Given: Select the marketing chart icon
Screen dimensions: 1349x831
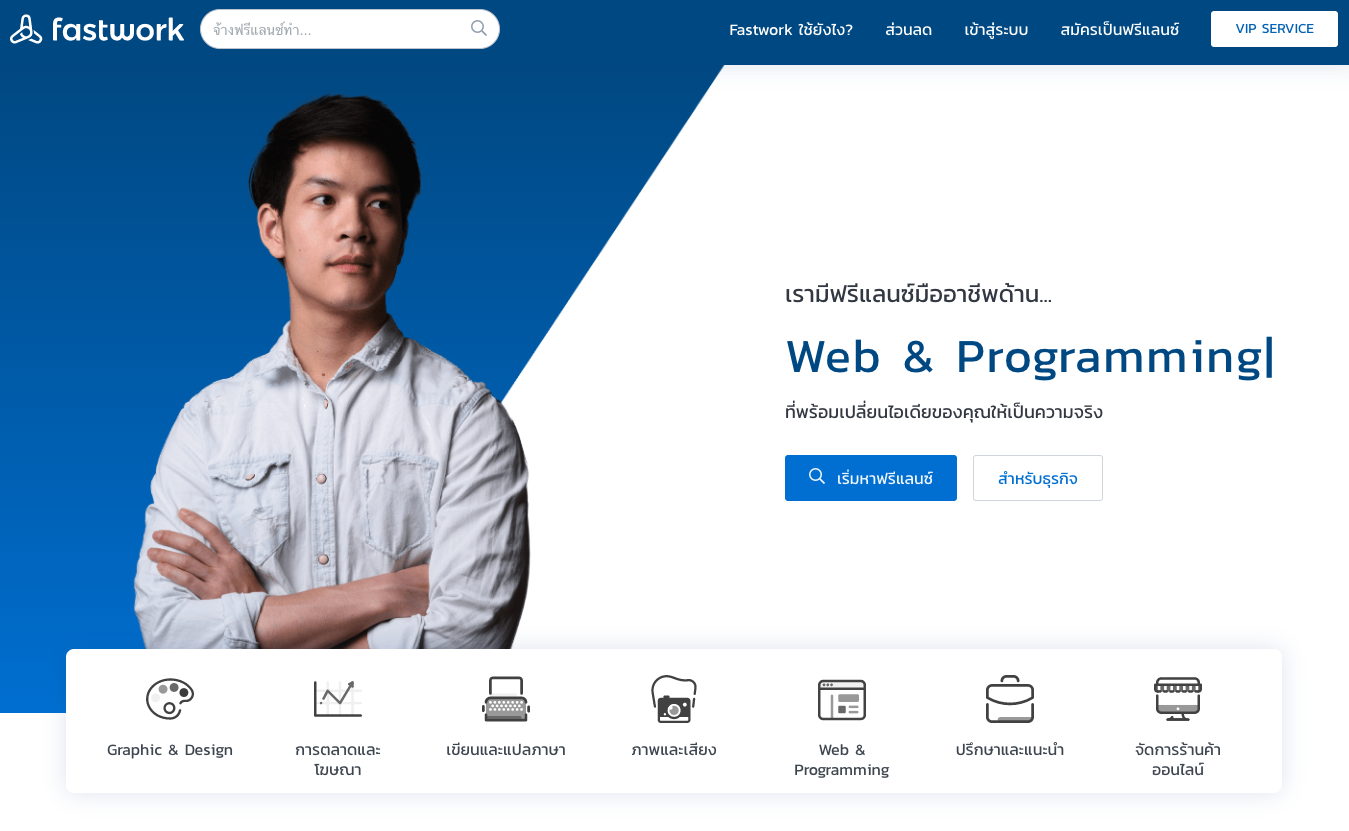Looking at the screenshot, I should click(x=338, y=698).
